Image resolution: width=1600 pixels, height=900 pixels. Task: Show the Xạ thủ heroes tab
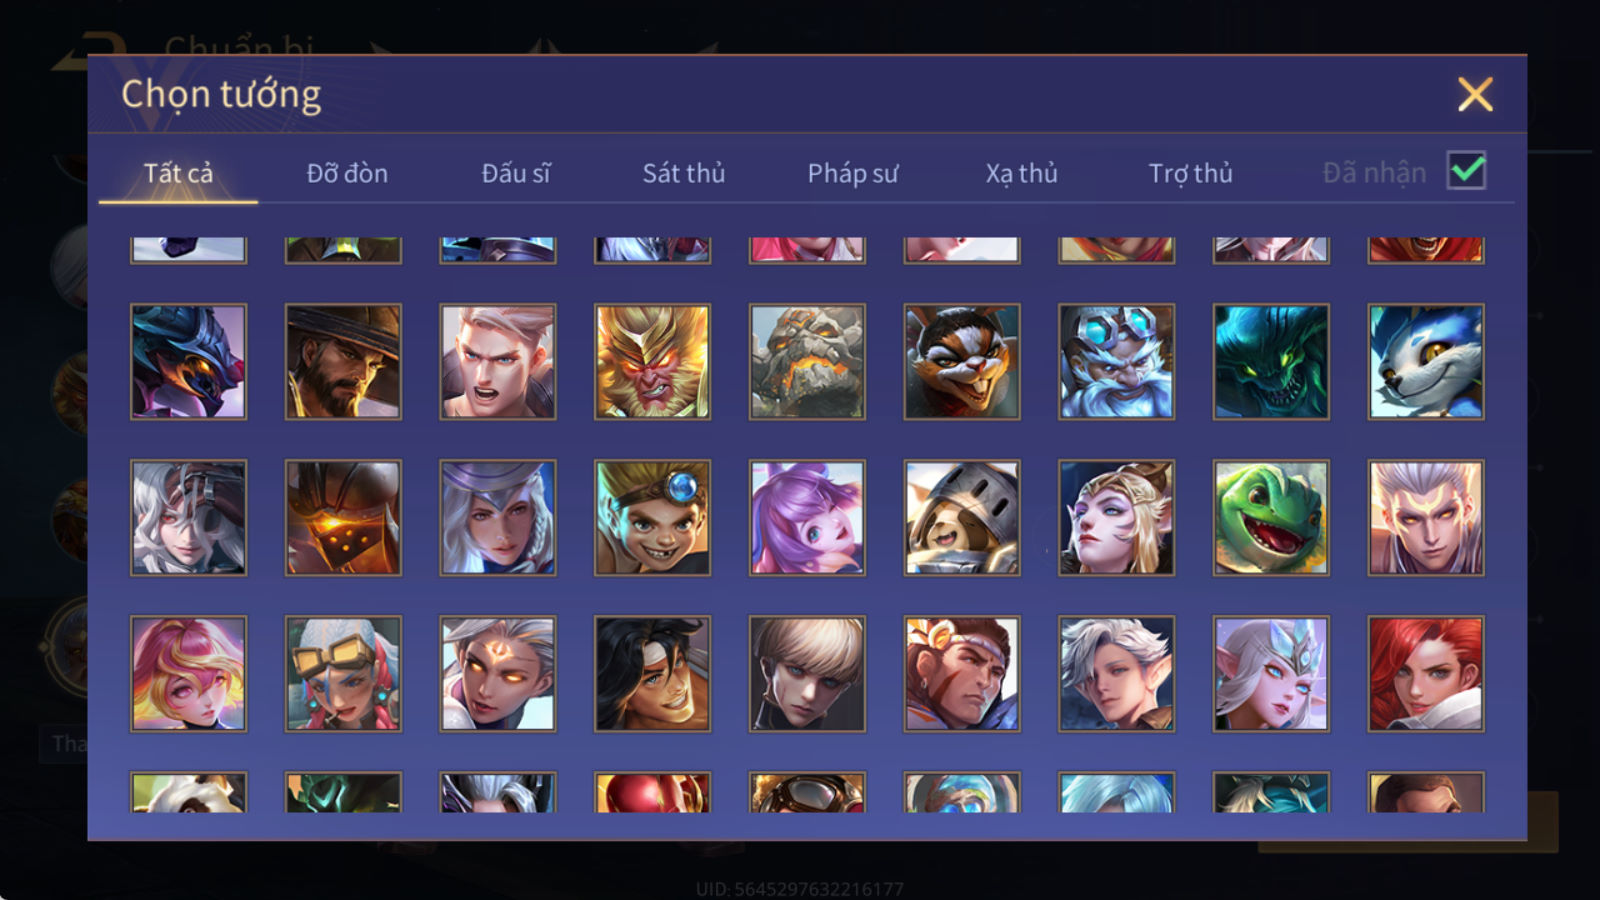tap(1021, 173)
